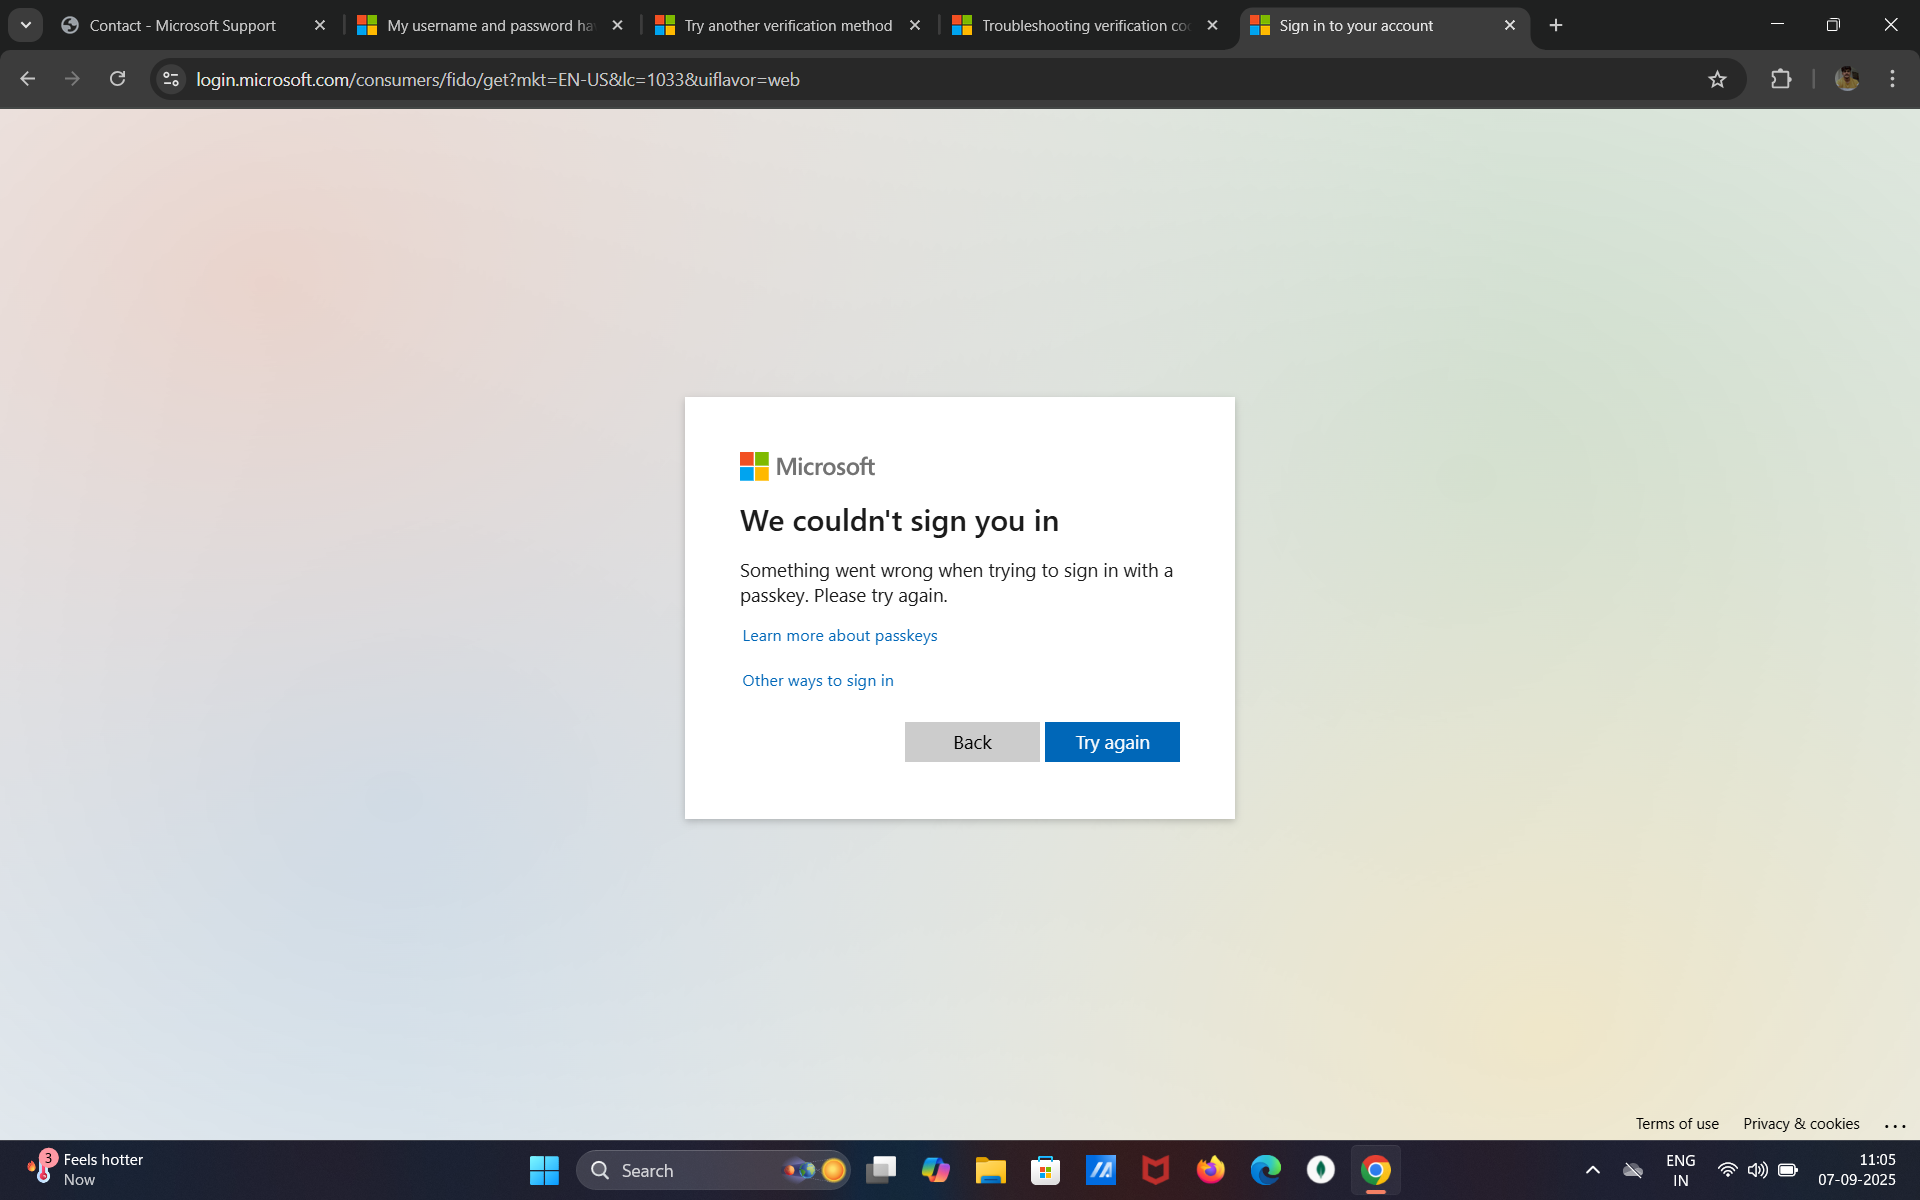Open McAfee from the taskbar
The image size is (1920, 1200).
click(1155, 1169)
